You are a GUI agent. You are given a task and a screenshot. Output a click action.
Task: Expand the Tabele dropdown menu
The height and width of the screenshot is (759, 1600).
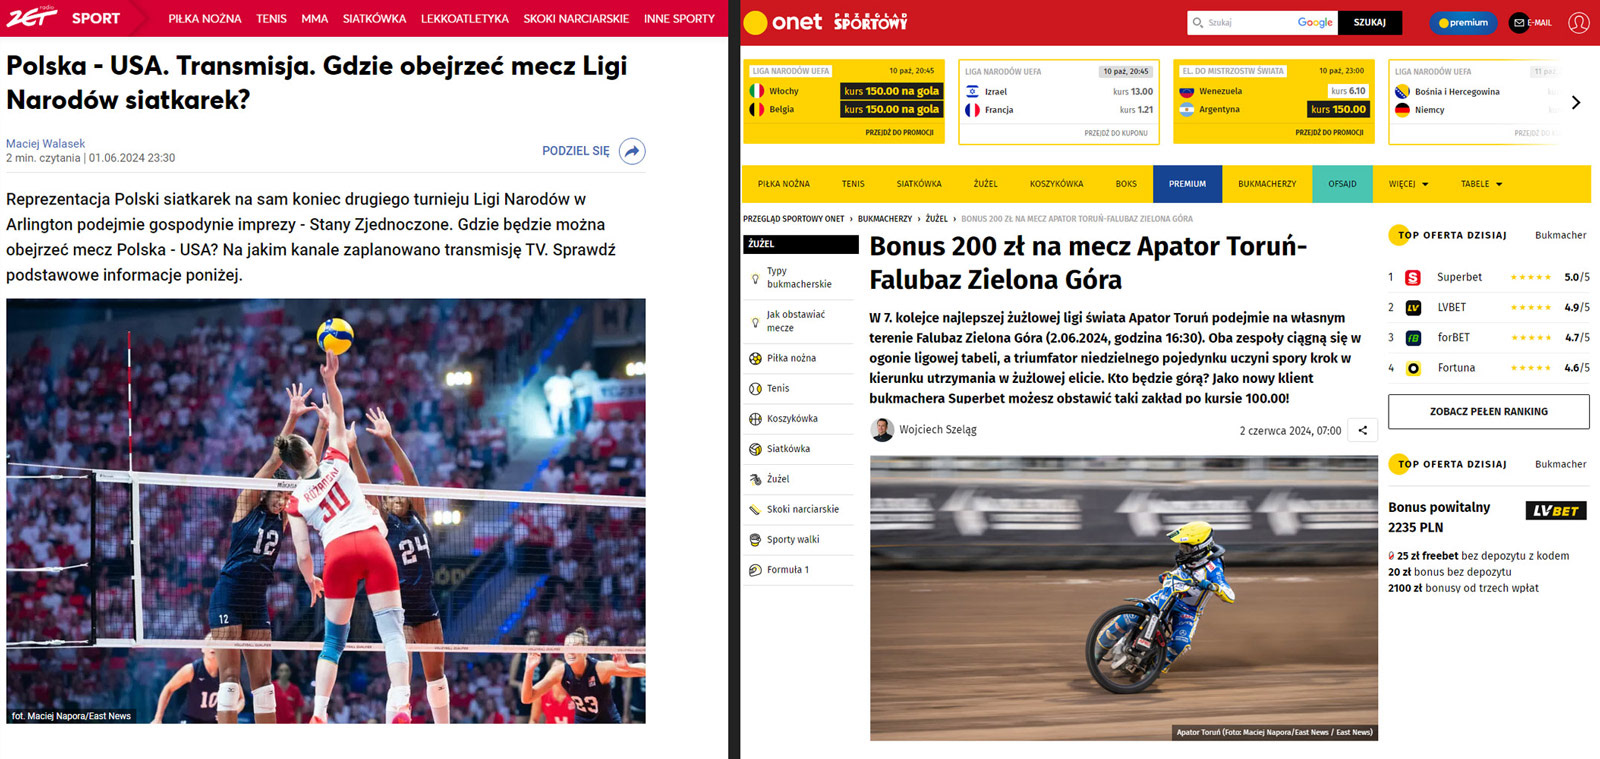coord(1481,184)
